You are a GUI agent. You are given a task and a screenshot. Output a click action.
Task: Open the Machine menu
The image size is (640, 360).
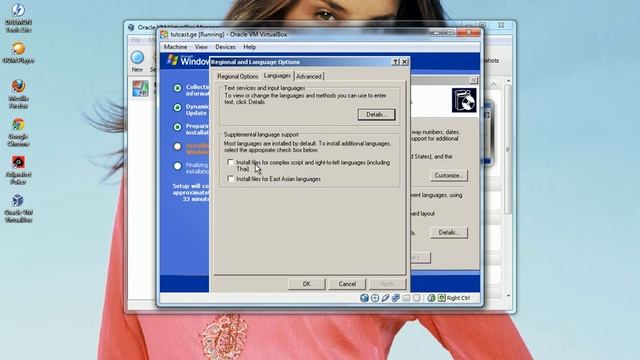[176, 47]
